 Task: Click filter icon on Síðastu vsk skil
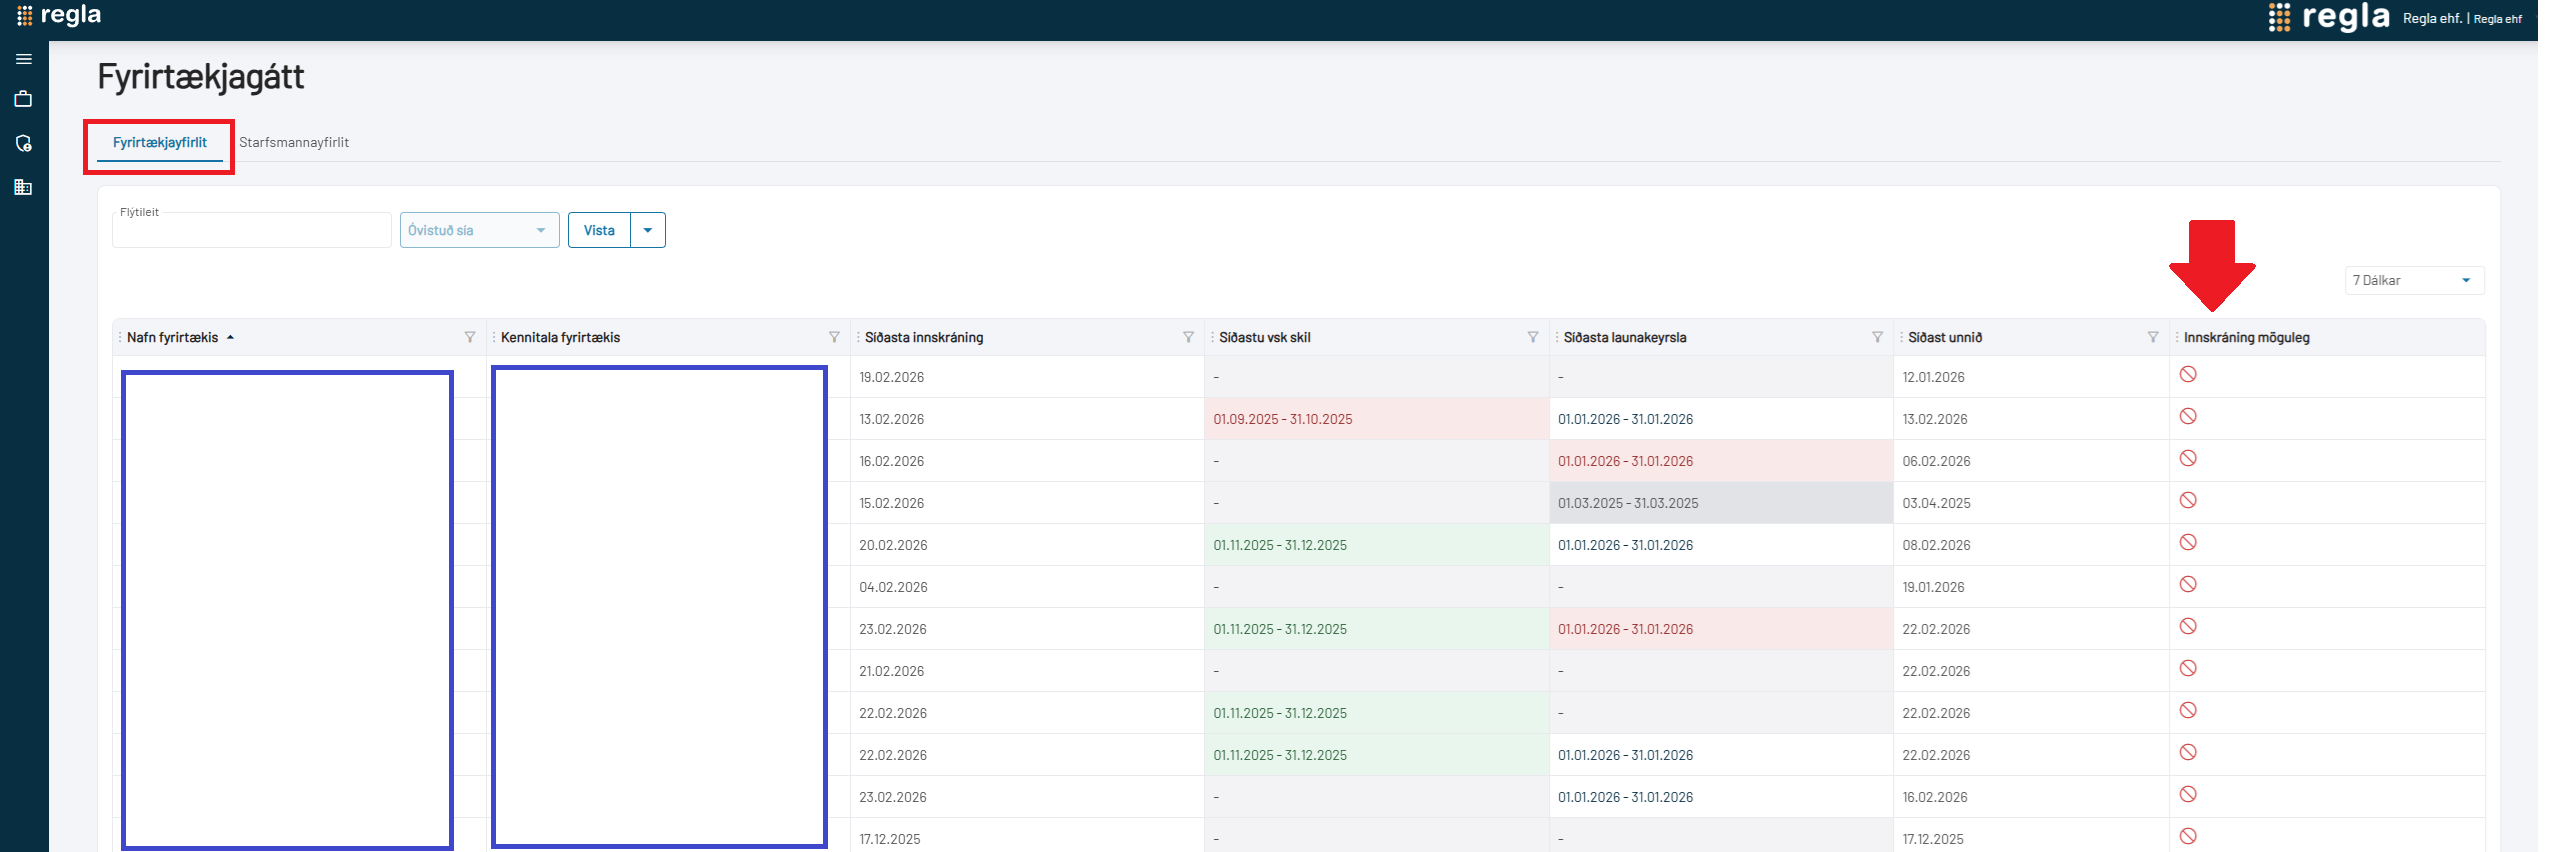1532,338
